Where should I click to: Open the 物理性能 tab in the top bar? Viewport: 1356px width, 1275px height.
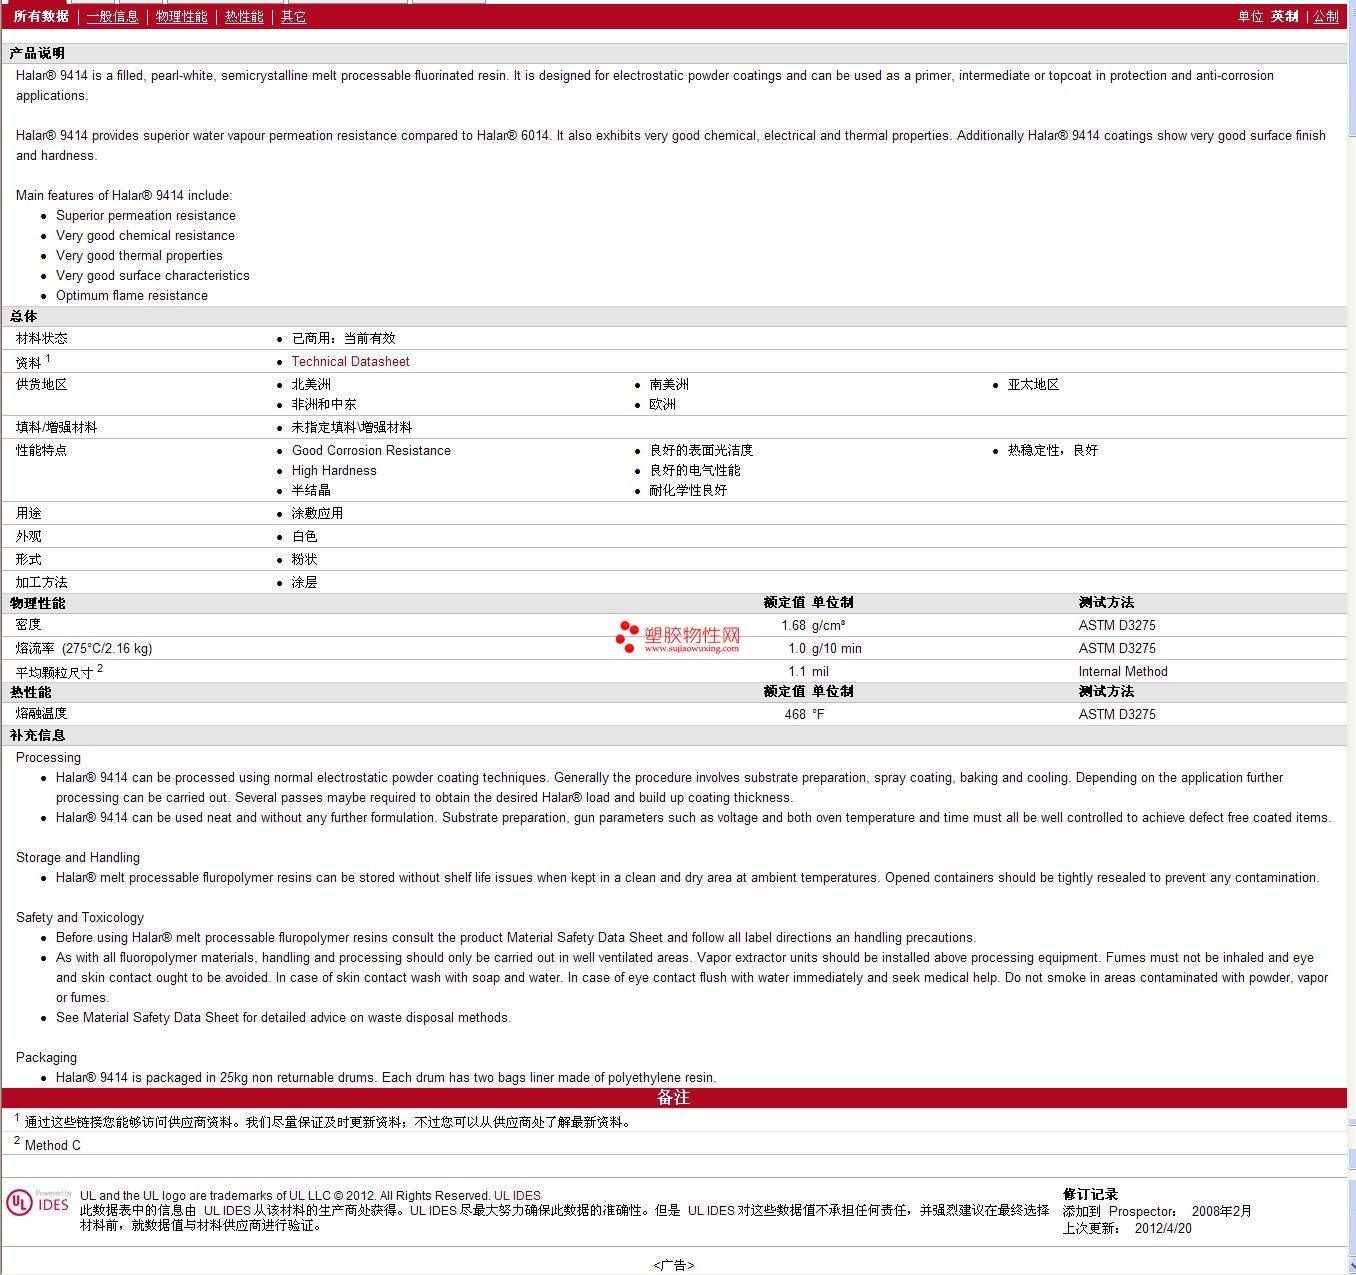[181, 16]
